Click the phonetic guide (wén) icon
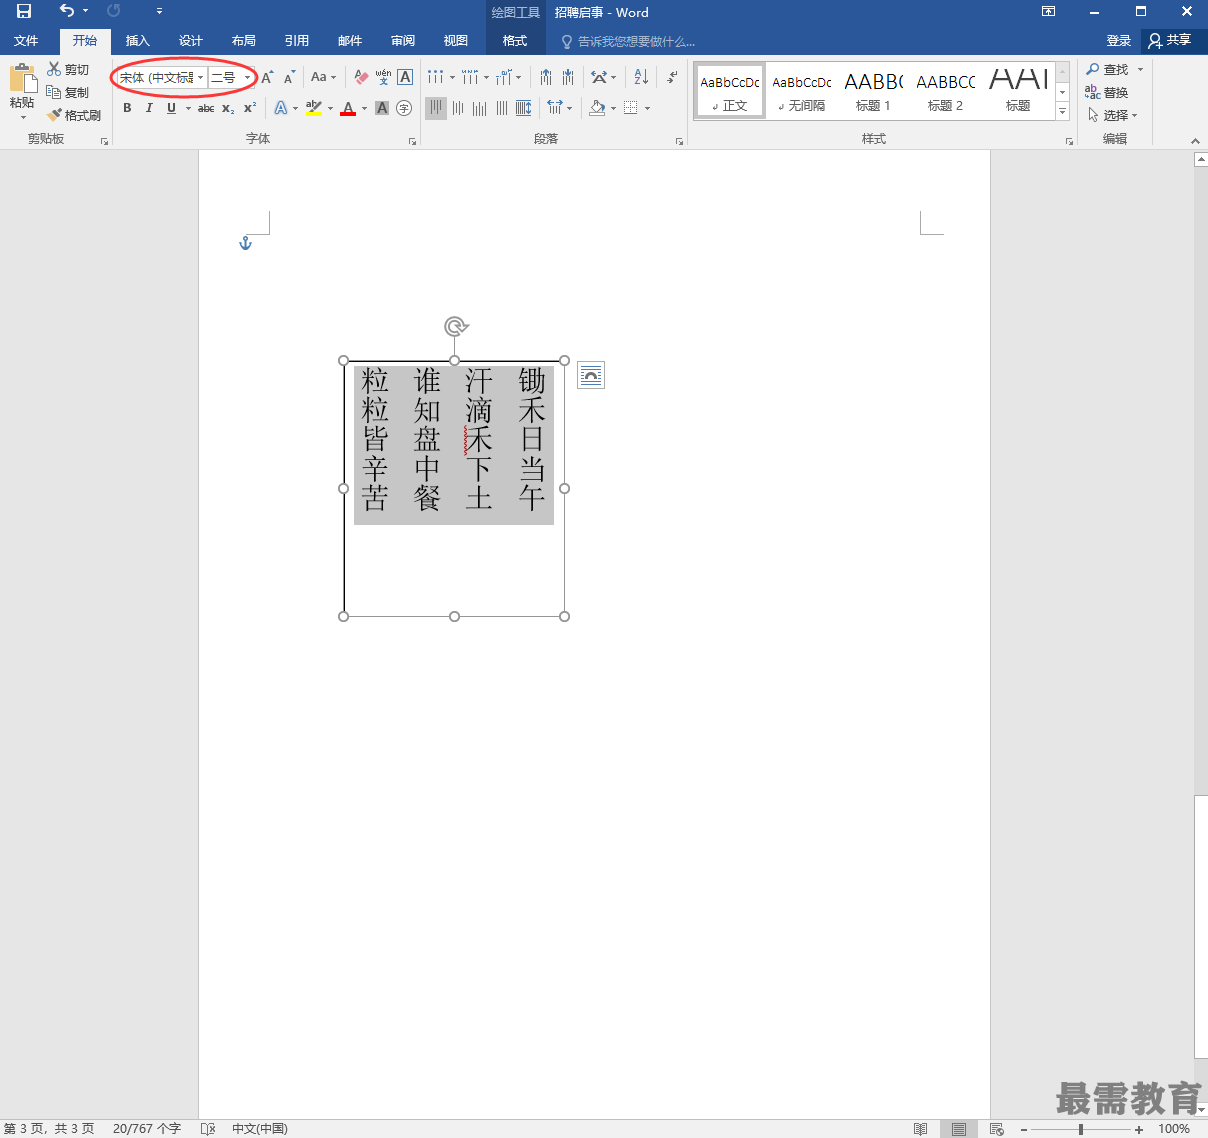1208x1138 pixels. 383,77
